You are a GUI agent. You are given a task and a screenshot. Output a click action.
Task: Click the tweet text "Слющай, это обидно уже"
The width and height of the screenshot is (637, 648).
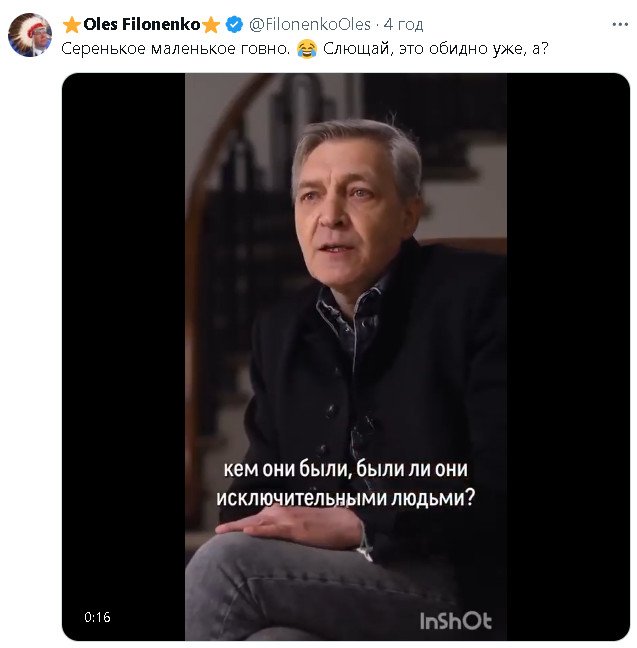point(427,49)
